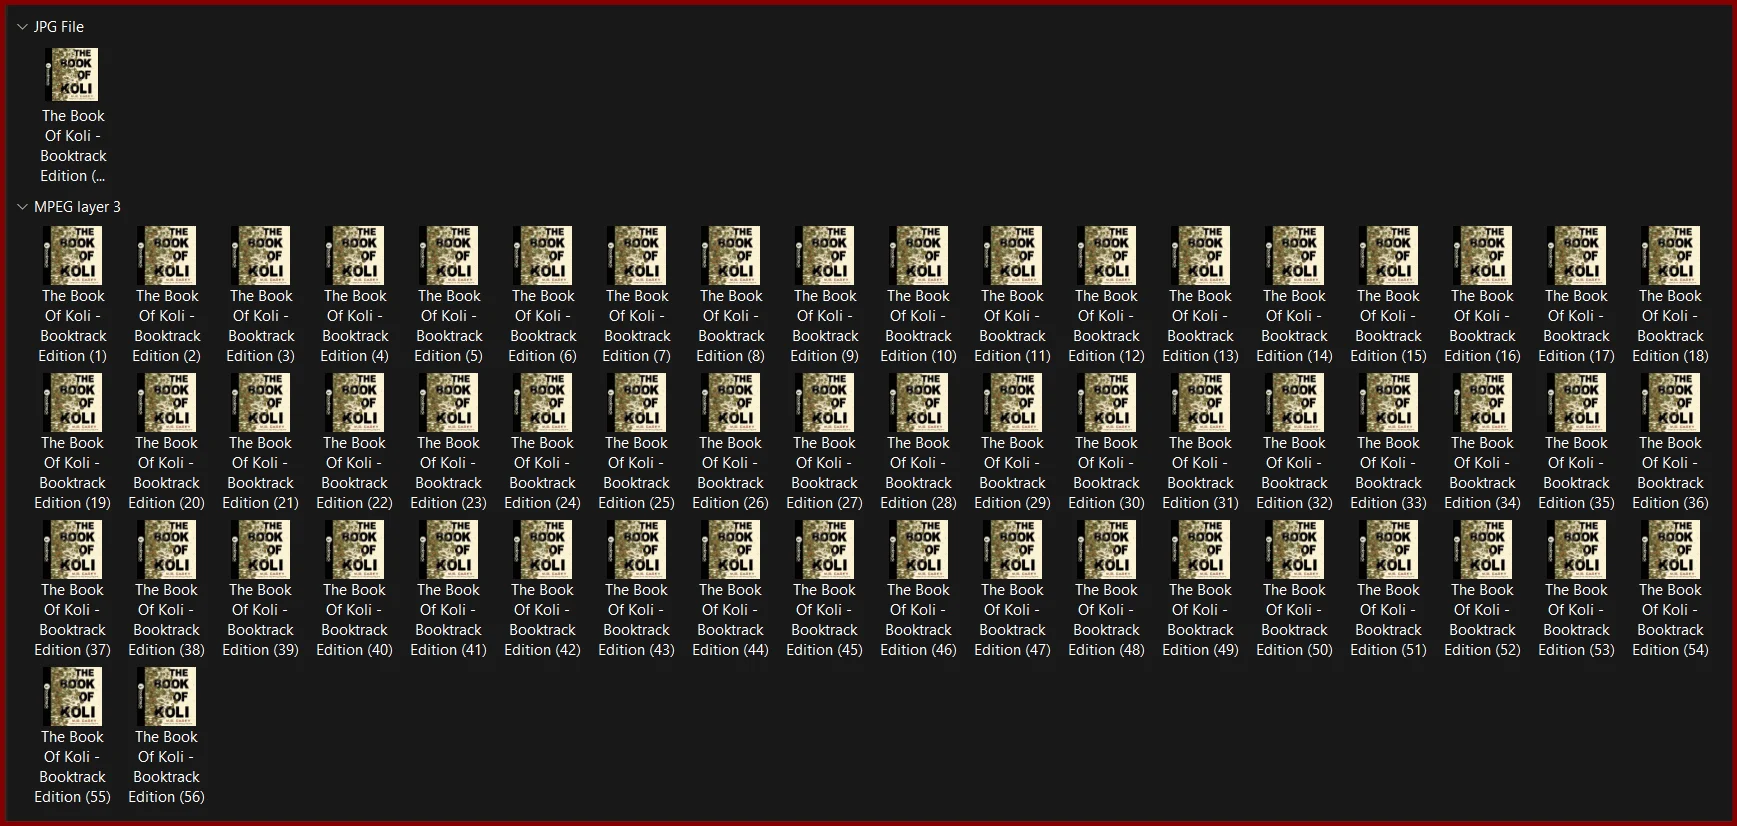Select MP3 file Booktrack Edition (15)
1737x826 pixels.
(x=1389, y=296)
